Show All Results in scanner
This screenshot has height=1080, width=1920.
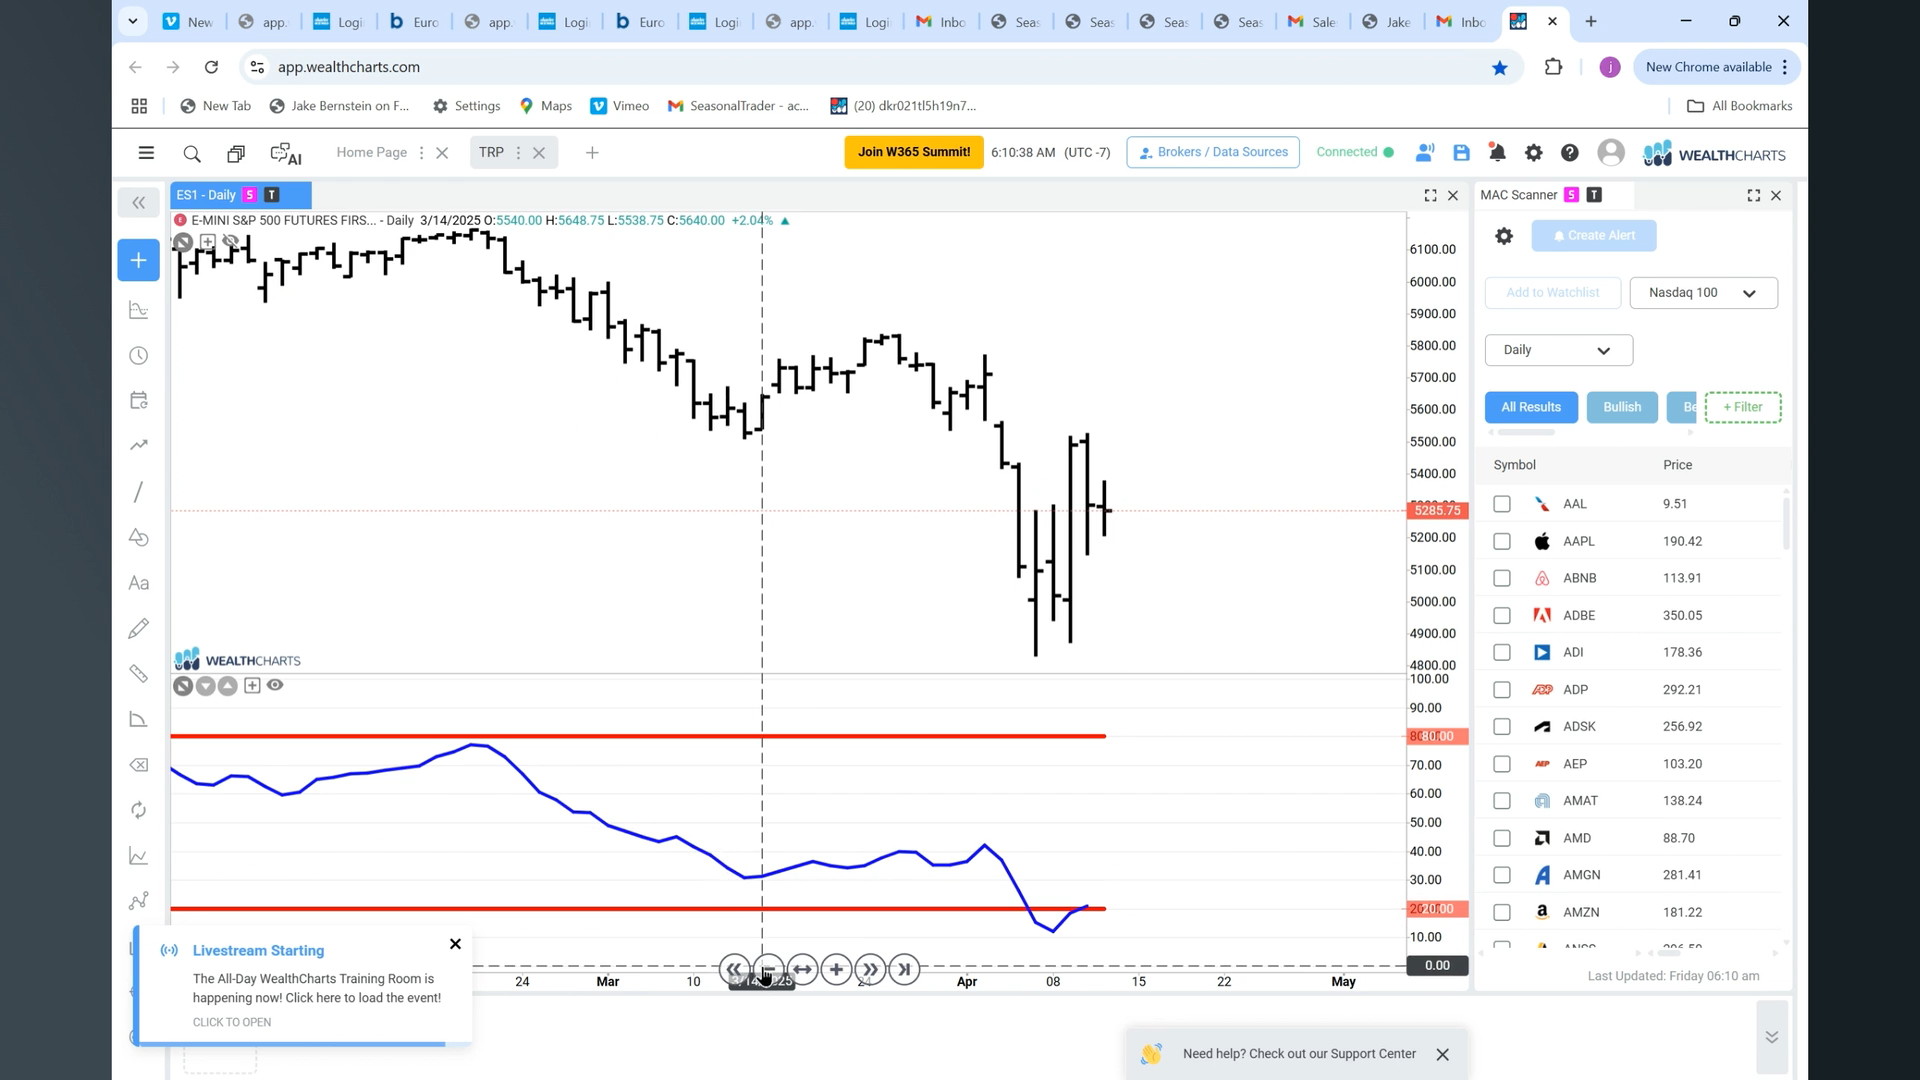[x=1530, y=407]
